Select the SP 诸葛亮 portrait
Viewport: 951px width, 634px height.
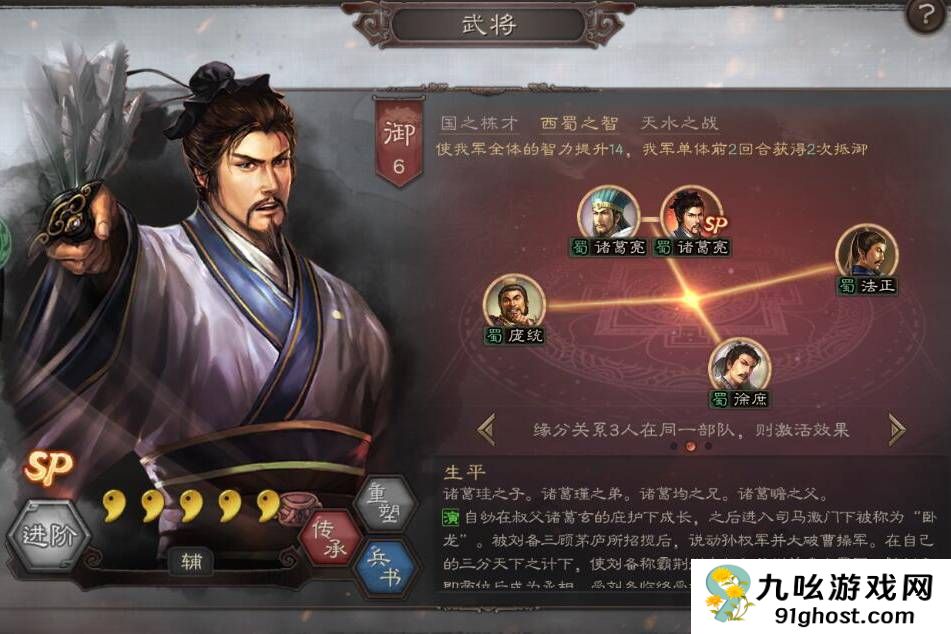pos(693,214)
